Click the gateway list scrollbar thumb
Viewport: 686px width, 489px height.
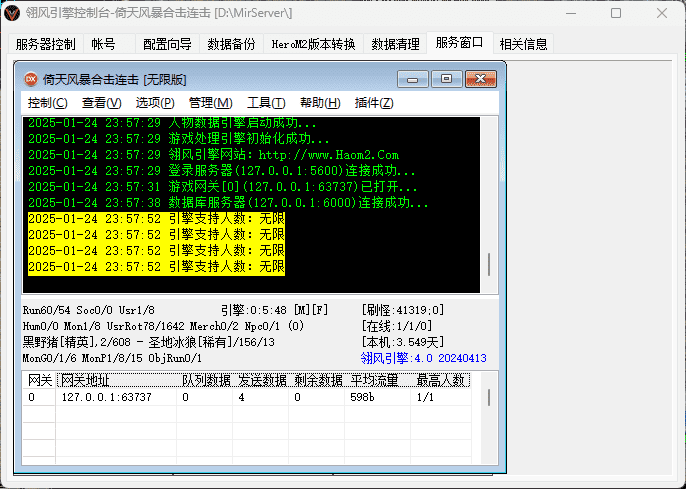489,397
